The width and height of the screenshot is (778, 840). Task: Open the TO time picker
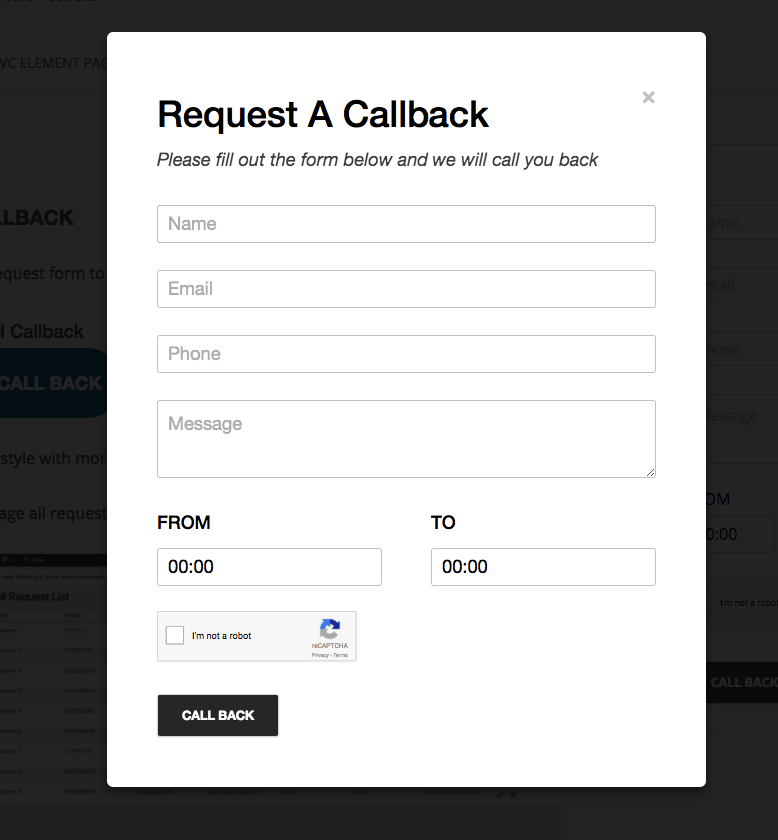543,567
